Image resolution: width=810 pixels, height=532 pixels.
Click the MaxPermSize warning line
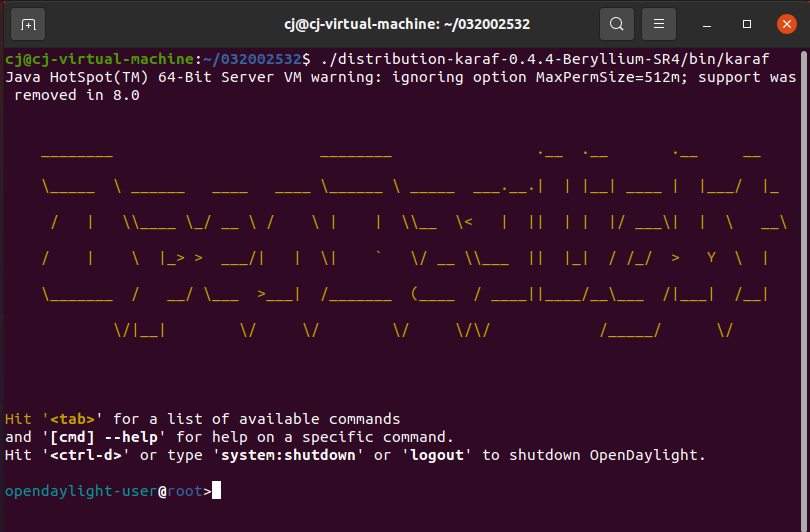click(401, 77)
